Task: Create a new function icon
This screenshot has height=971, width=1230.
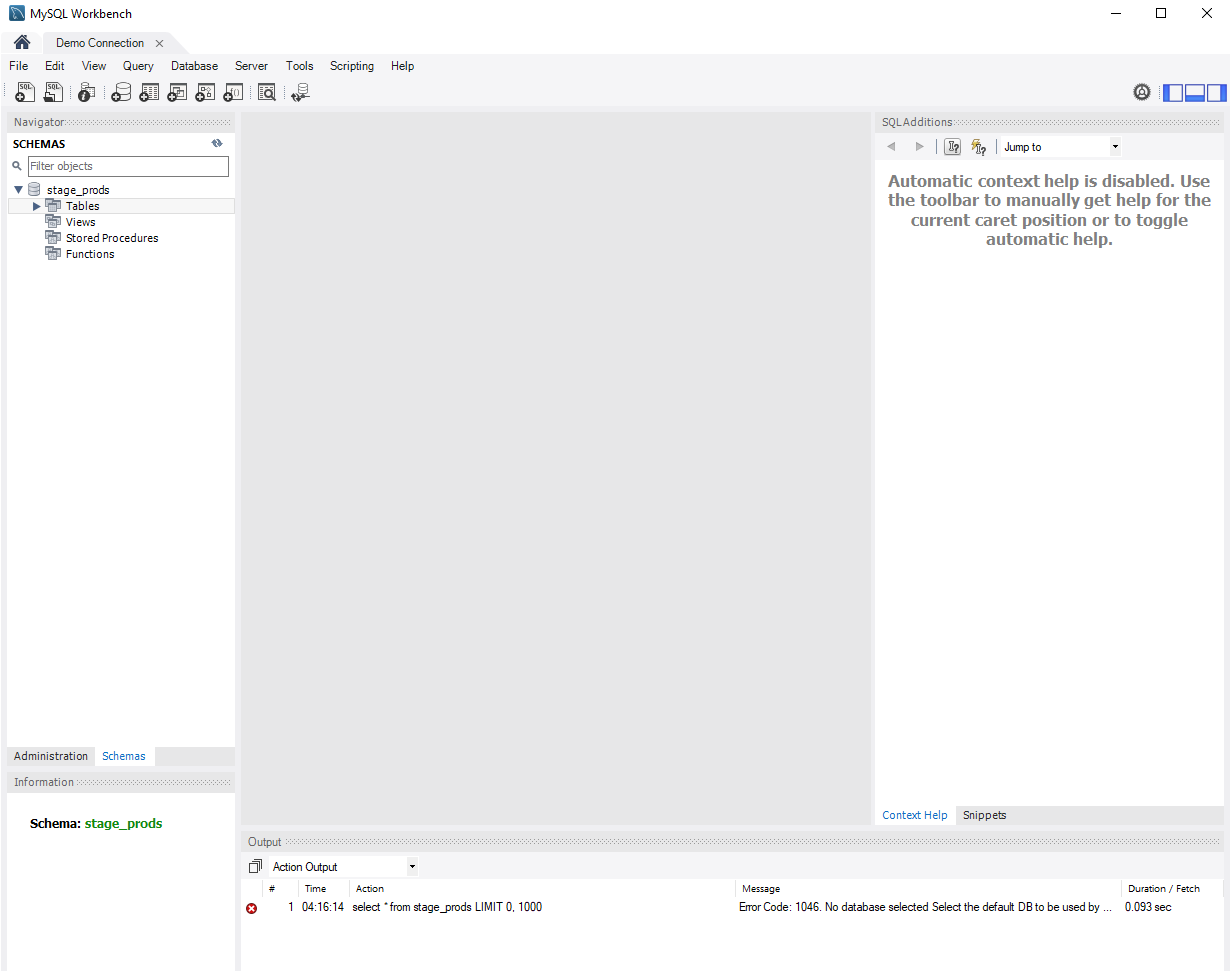Action: click(233, 92)
